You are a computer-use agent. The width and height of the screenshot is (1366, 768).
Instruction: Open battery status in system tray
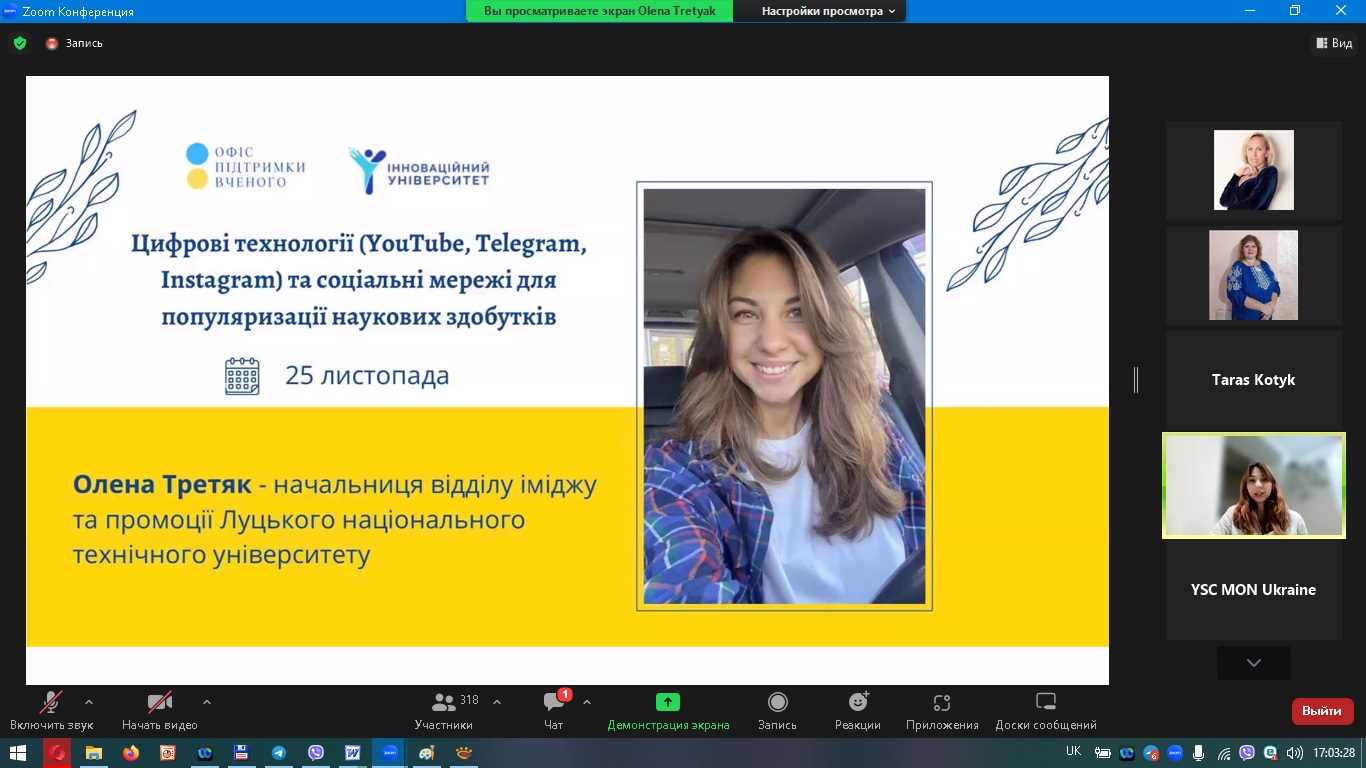[1103, 753]
